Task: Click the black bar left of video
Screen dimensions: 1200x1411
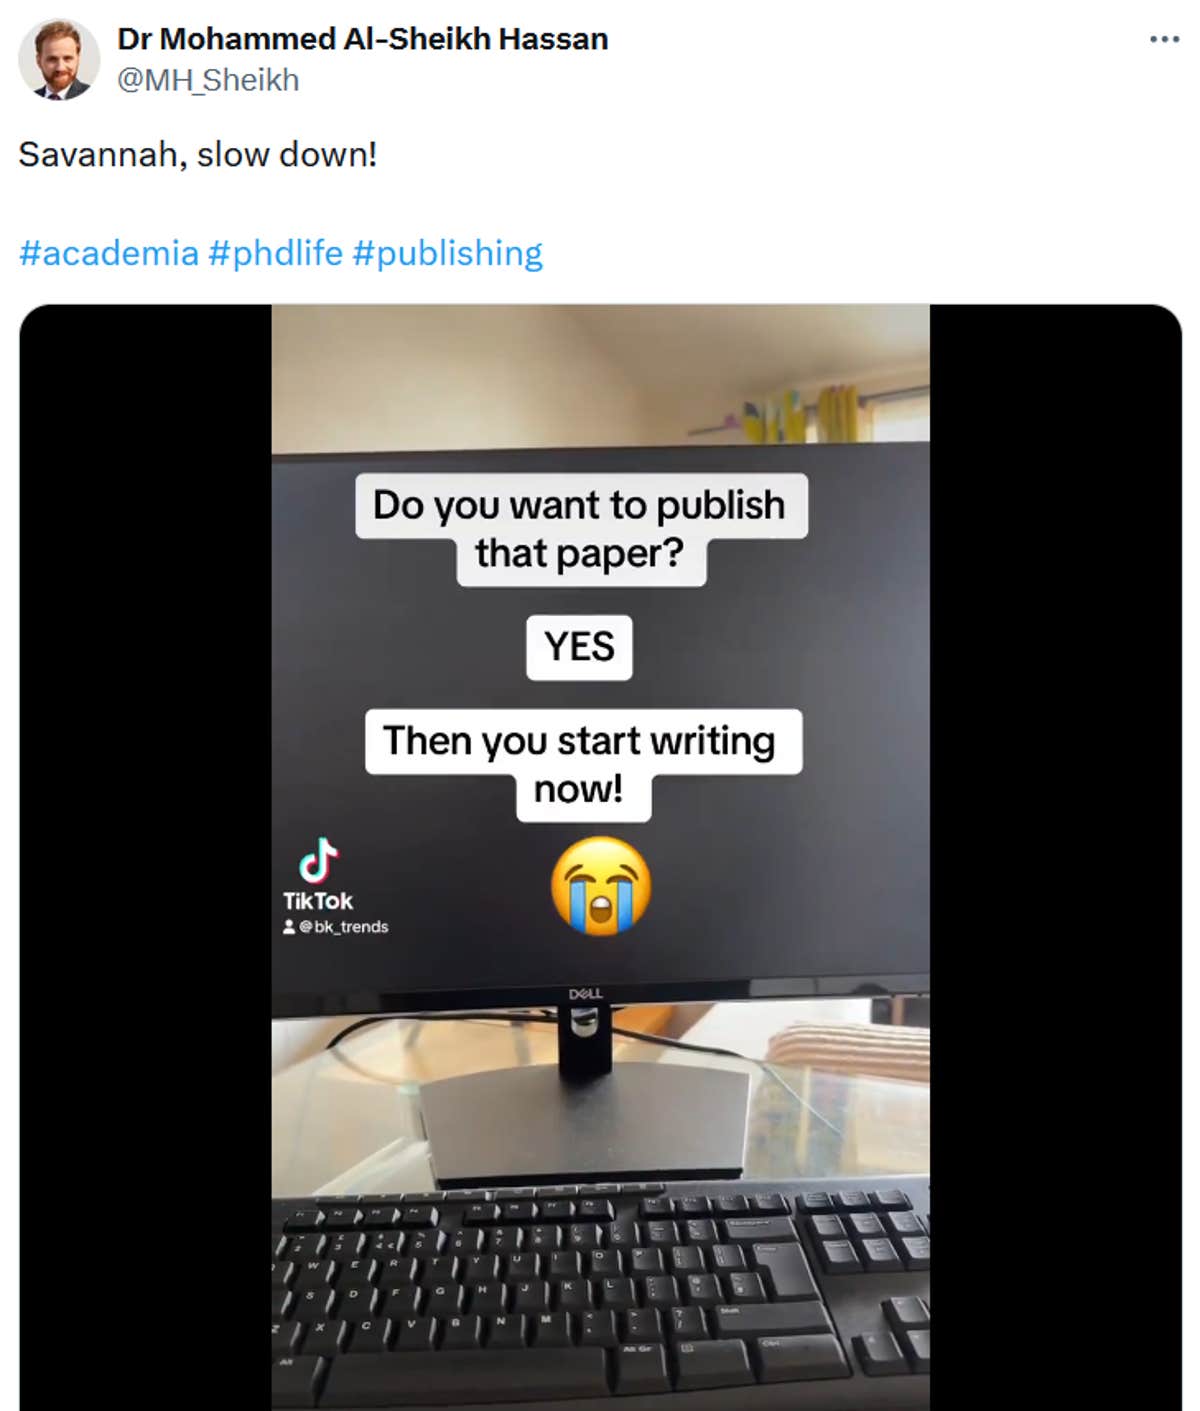Action: coord(146,858)
